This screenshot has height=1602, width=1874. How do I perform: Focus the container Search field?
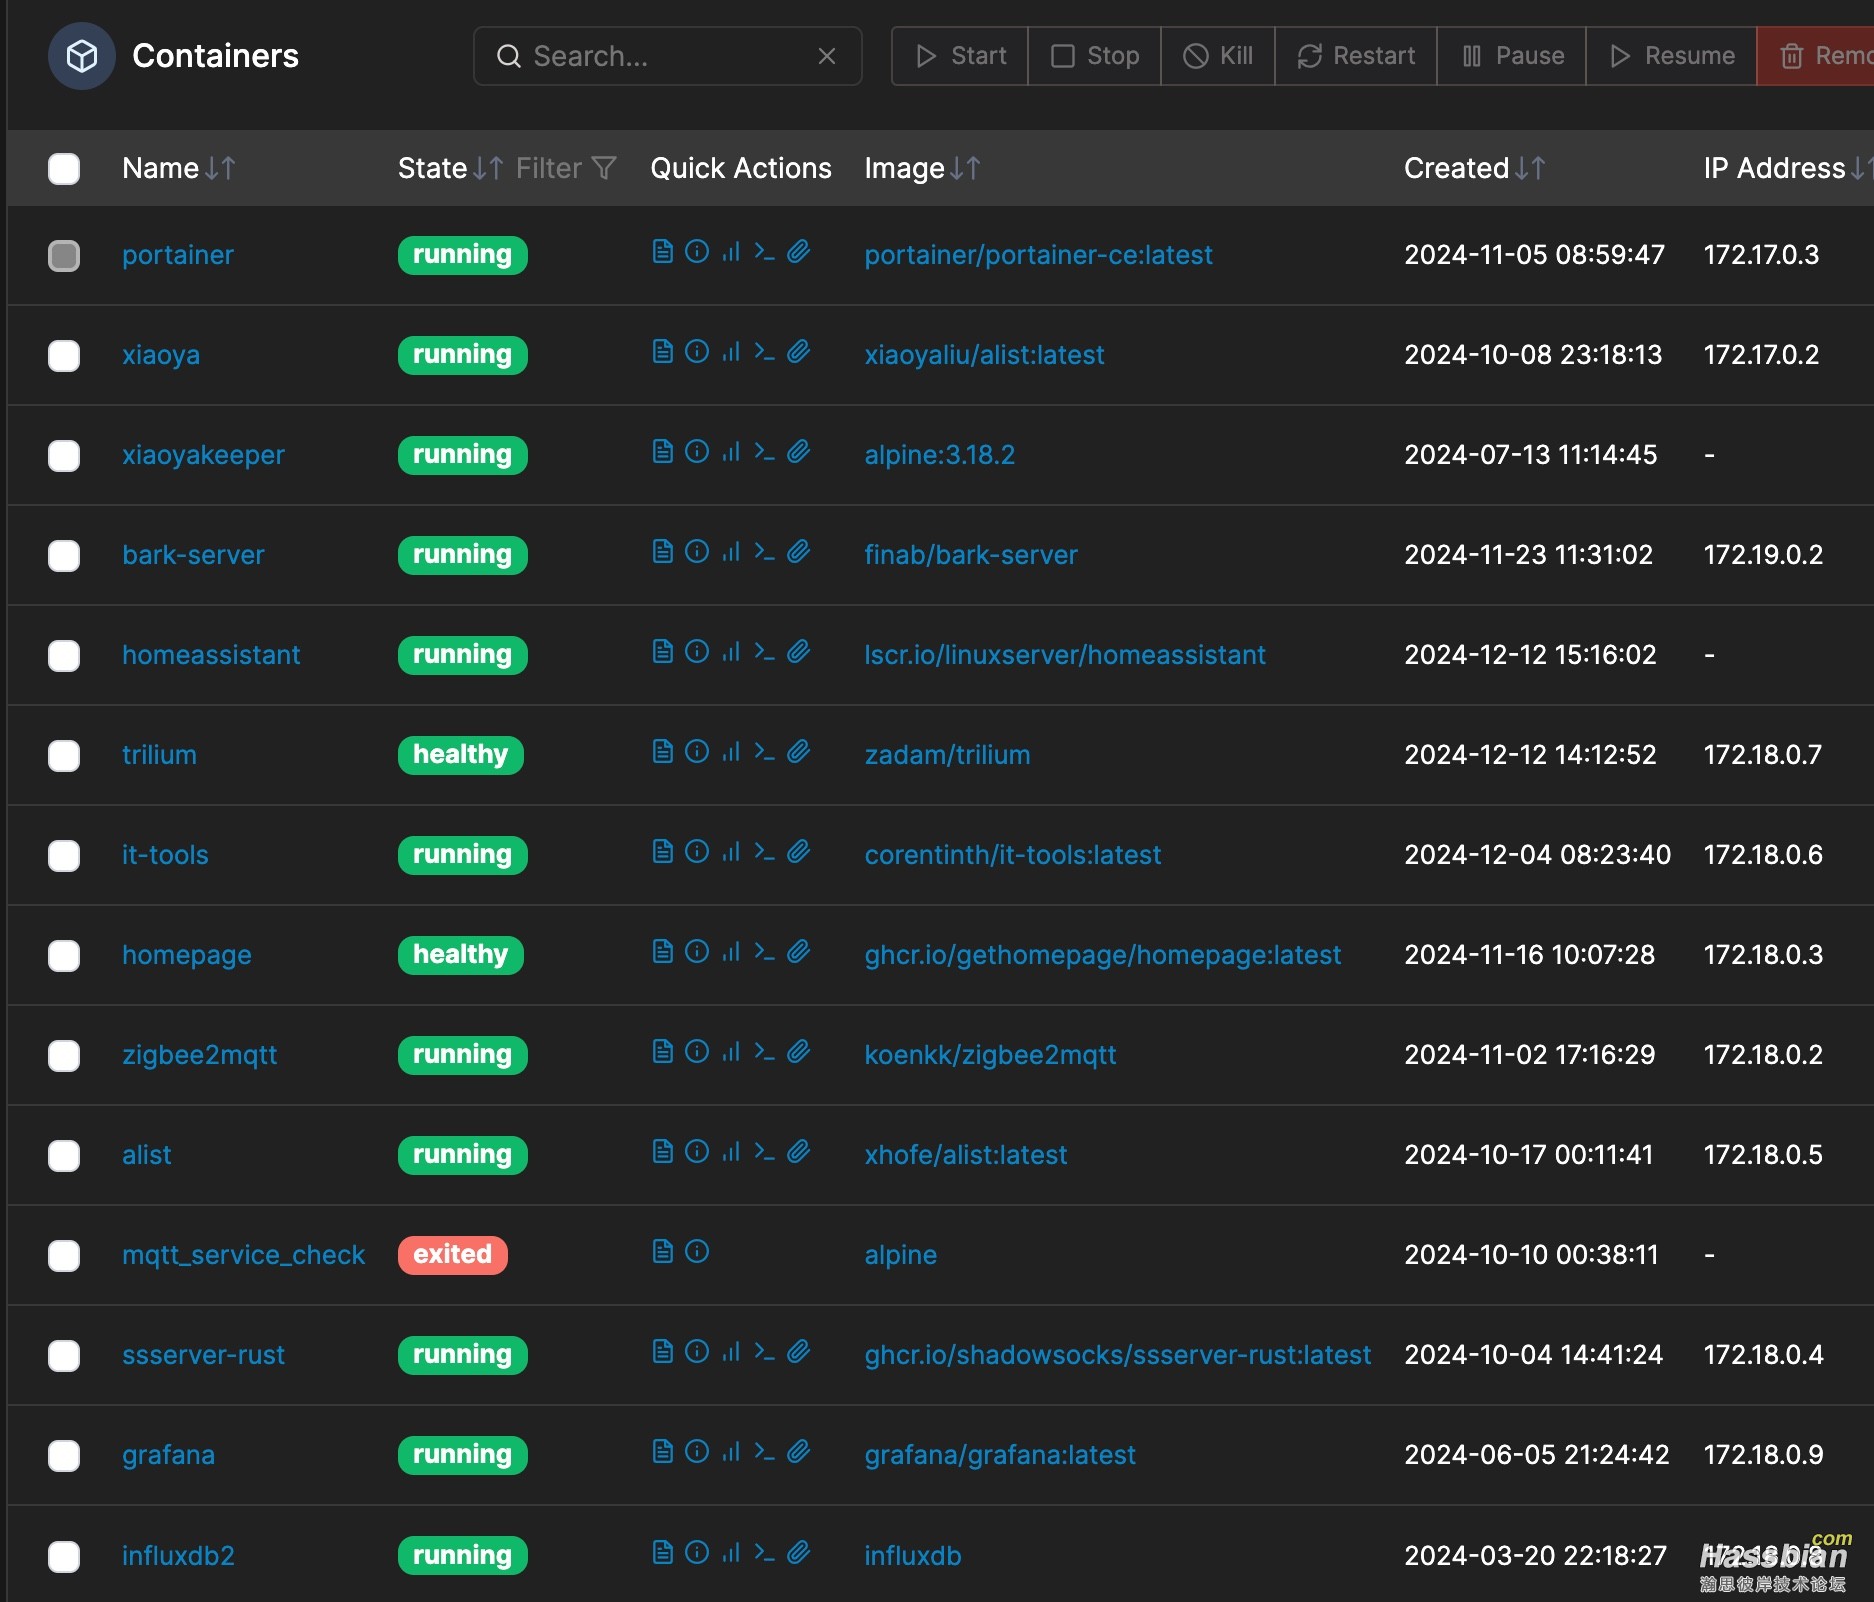[668, 56]
